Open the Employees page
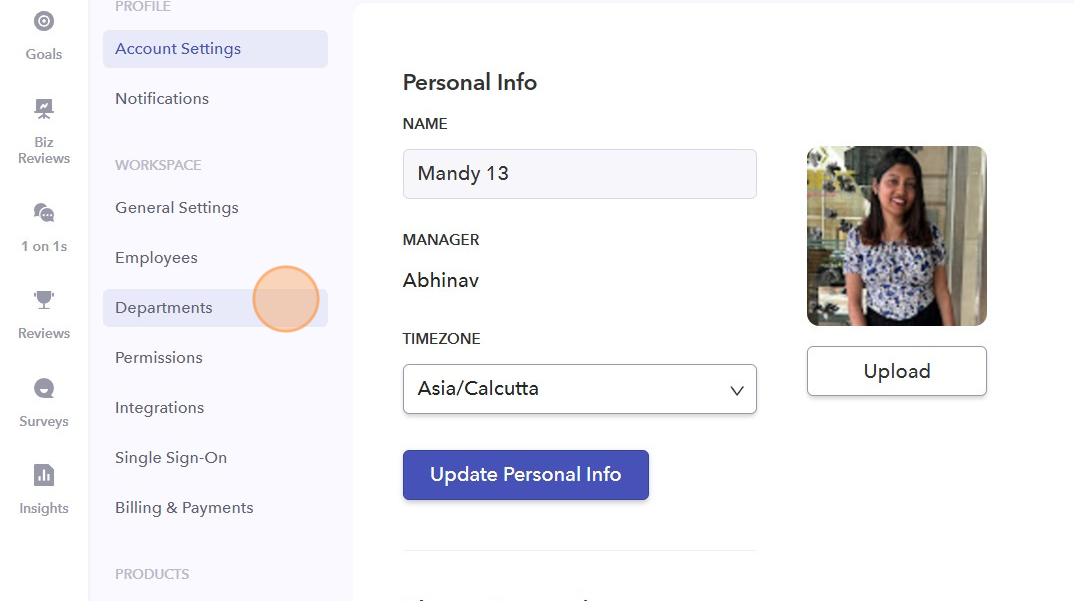The width and height of the screenshot is (1075, 601). click(156, 258)
